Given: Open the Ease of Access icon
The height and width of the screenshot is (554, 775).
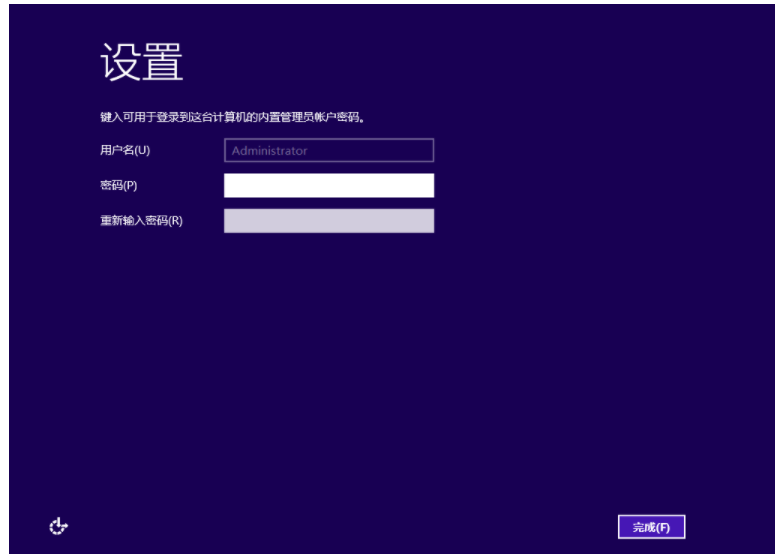Looking at the screenshot, I should pos(58,526).
